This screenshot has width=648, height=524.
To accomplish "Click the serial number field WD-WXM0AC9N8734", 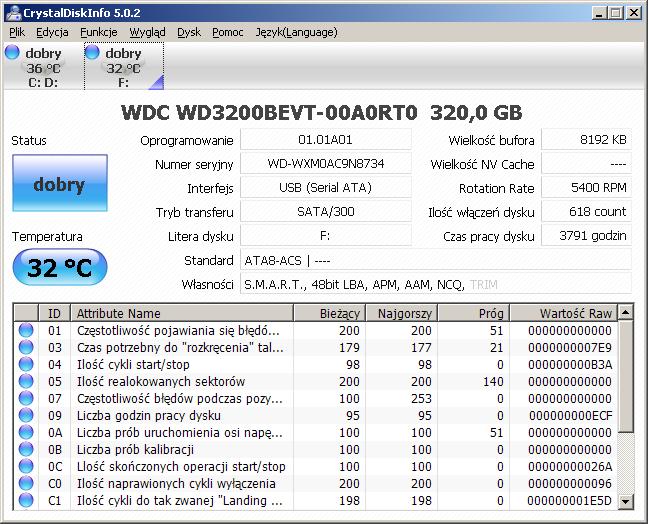I will point(326,164).
